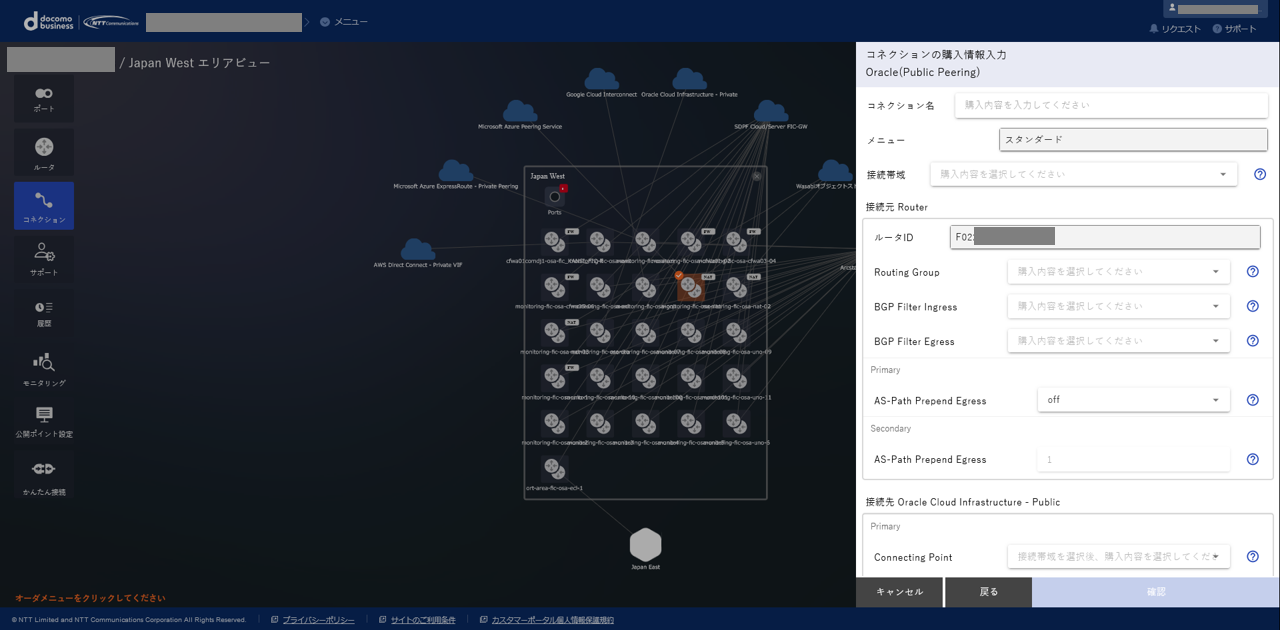
Task: Select the ルータ (Router) sidebar icon
Action: click(x=44, y=152)
